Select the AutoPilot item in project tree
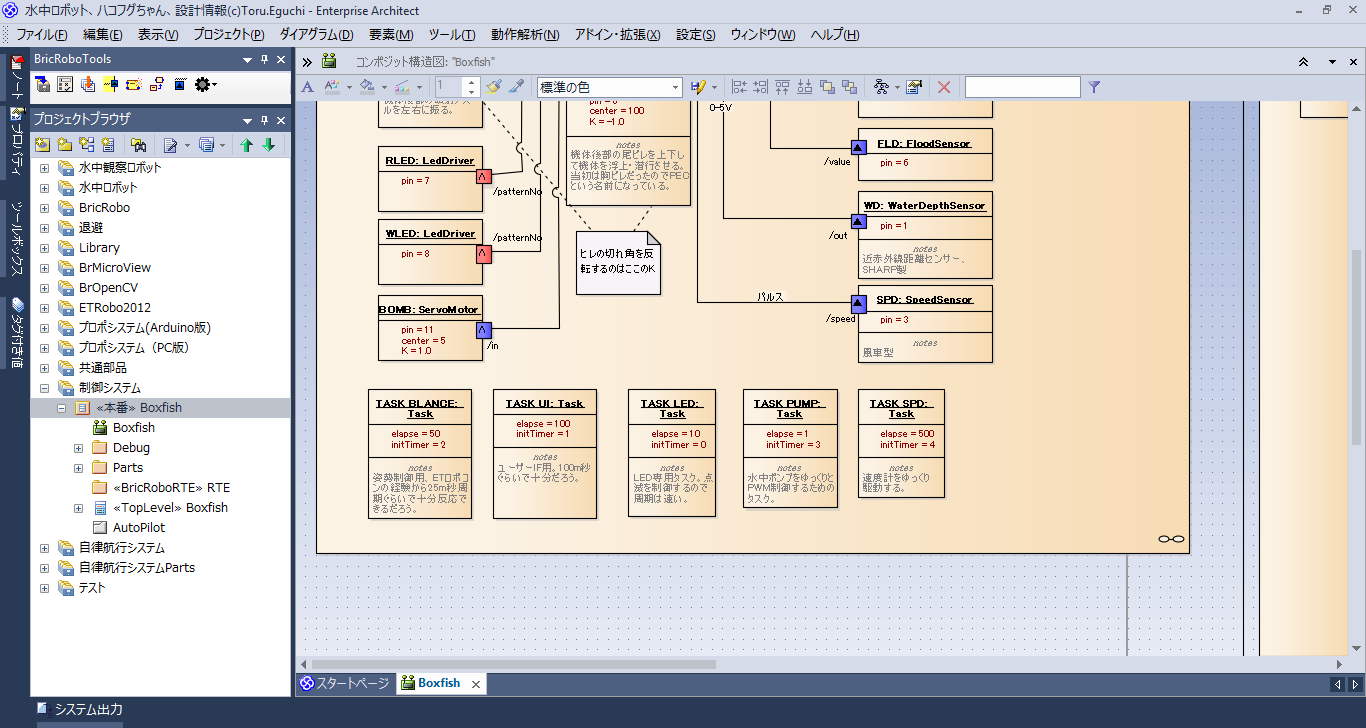Screen dimensions: 1366x728 139,528
